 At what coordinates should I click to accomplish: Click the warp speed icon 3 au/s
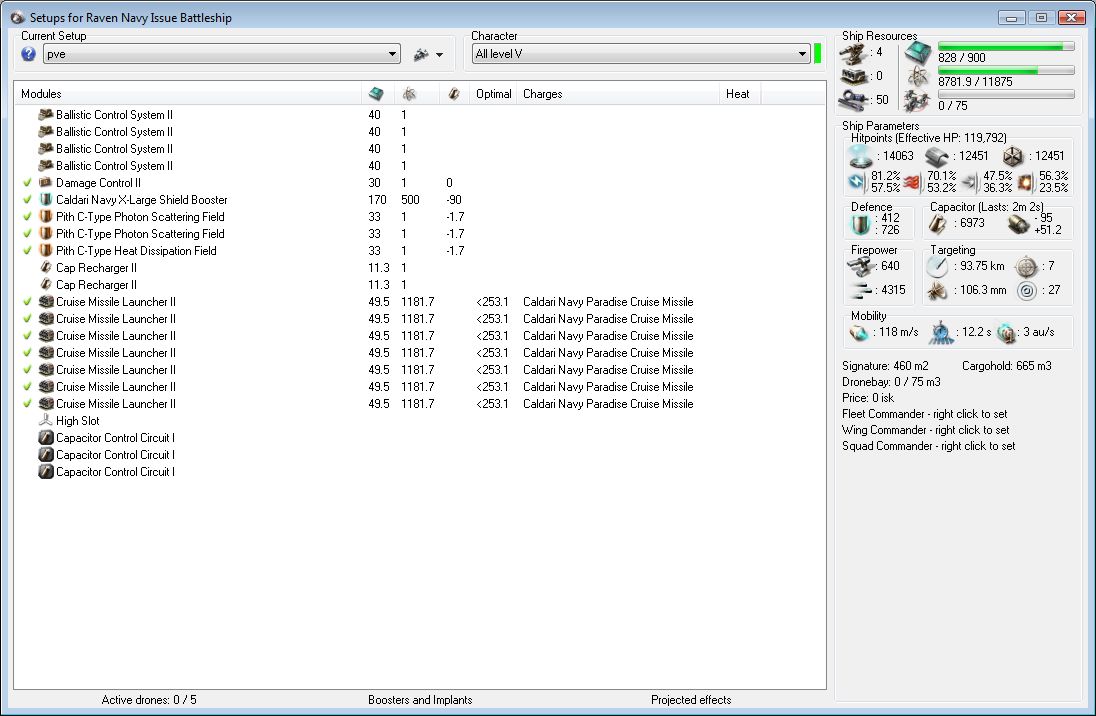tap(1006, 333)
